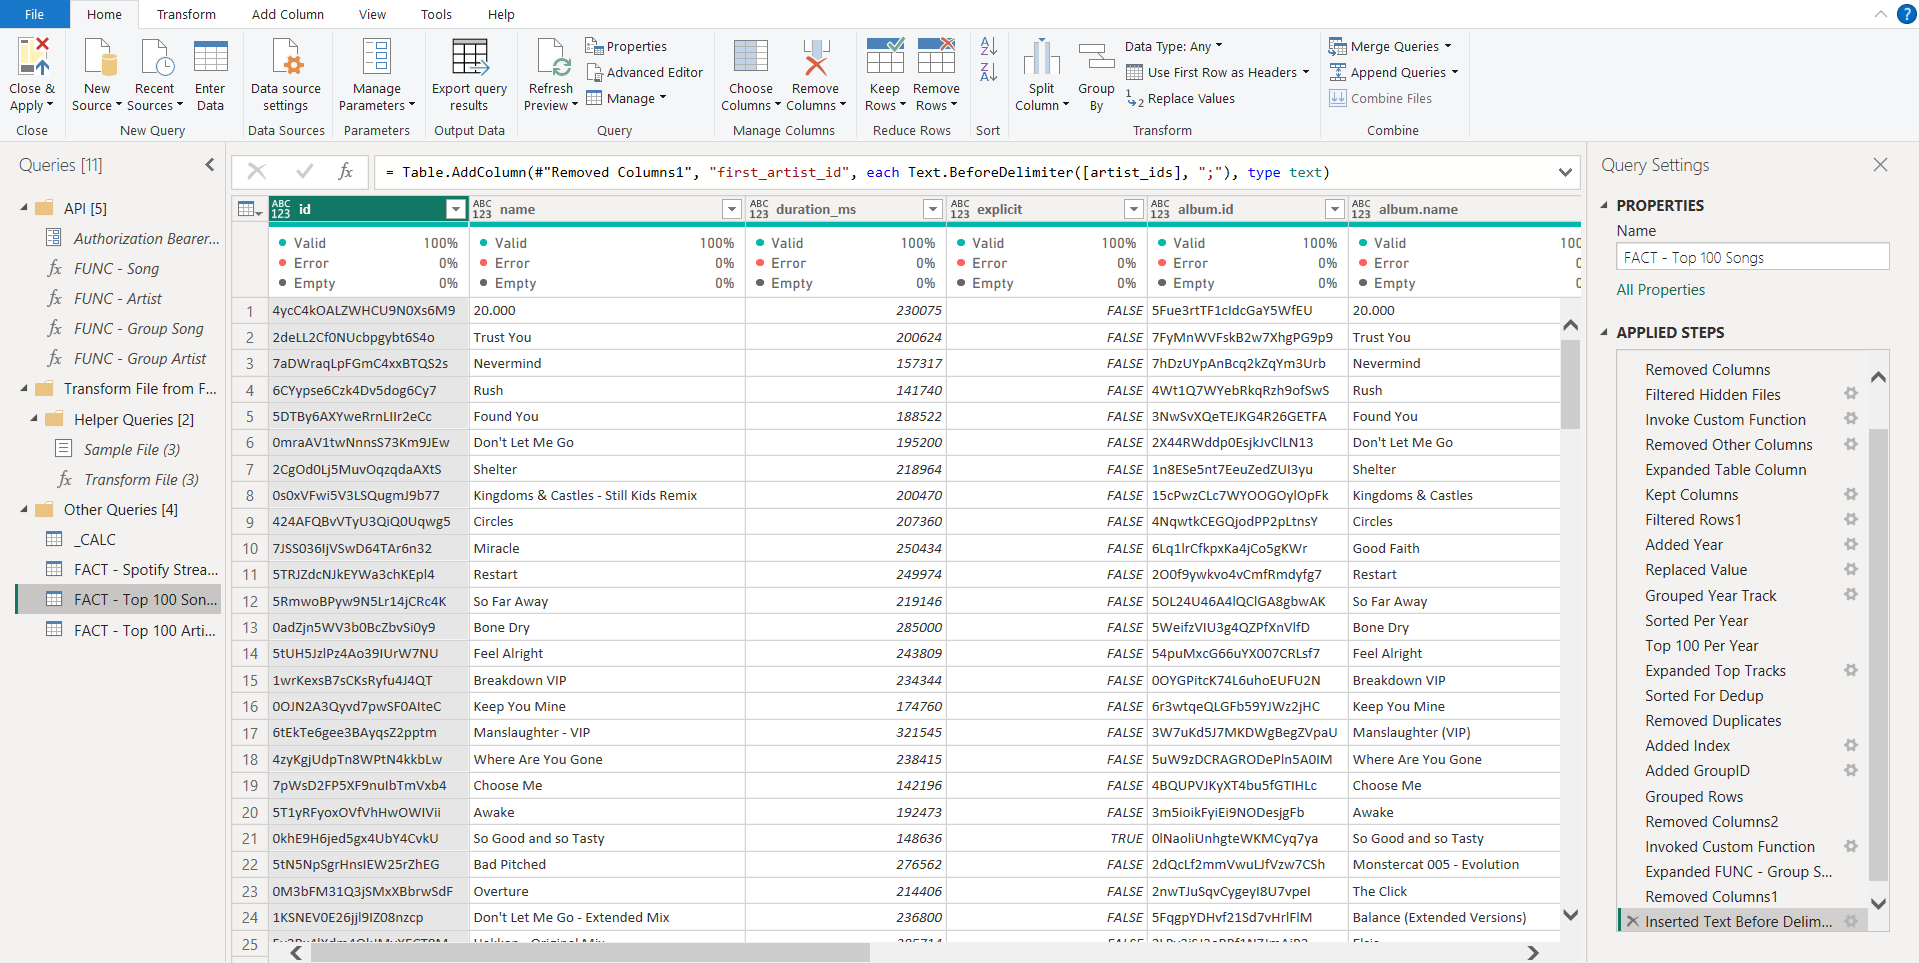Collapse the Queries pane
Viewport: 1919px width, 964px height.
coord(209,165)
